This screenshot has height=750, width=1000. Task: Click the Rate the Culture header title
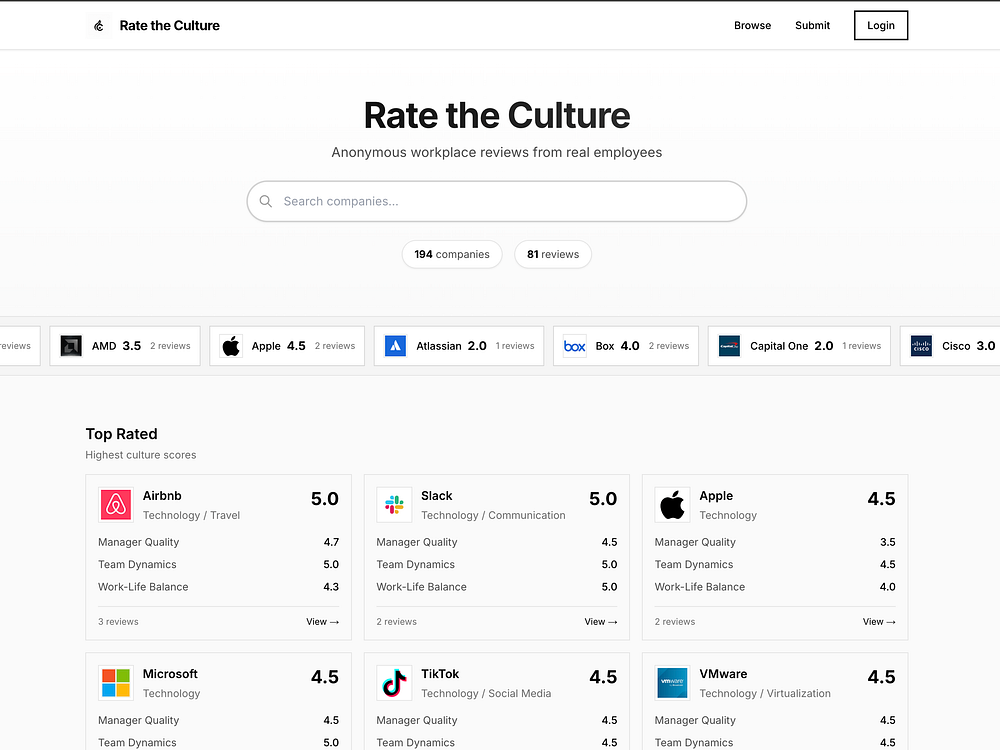[170, 26]
